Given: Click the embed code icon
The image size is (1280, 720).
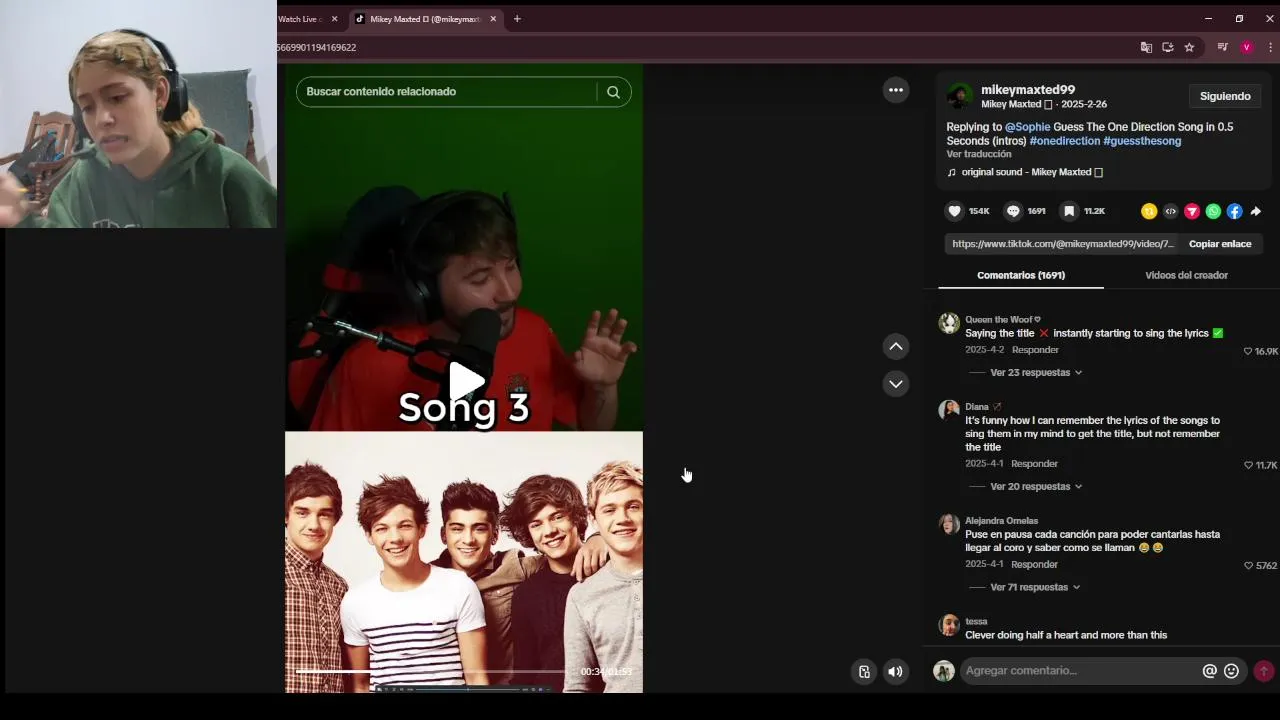Looking at the screenshot, I should point(1170,211).
